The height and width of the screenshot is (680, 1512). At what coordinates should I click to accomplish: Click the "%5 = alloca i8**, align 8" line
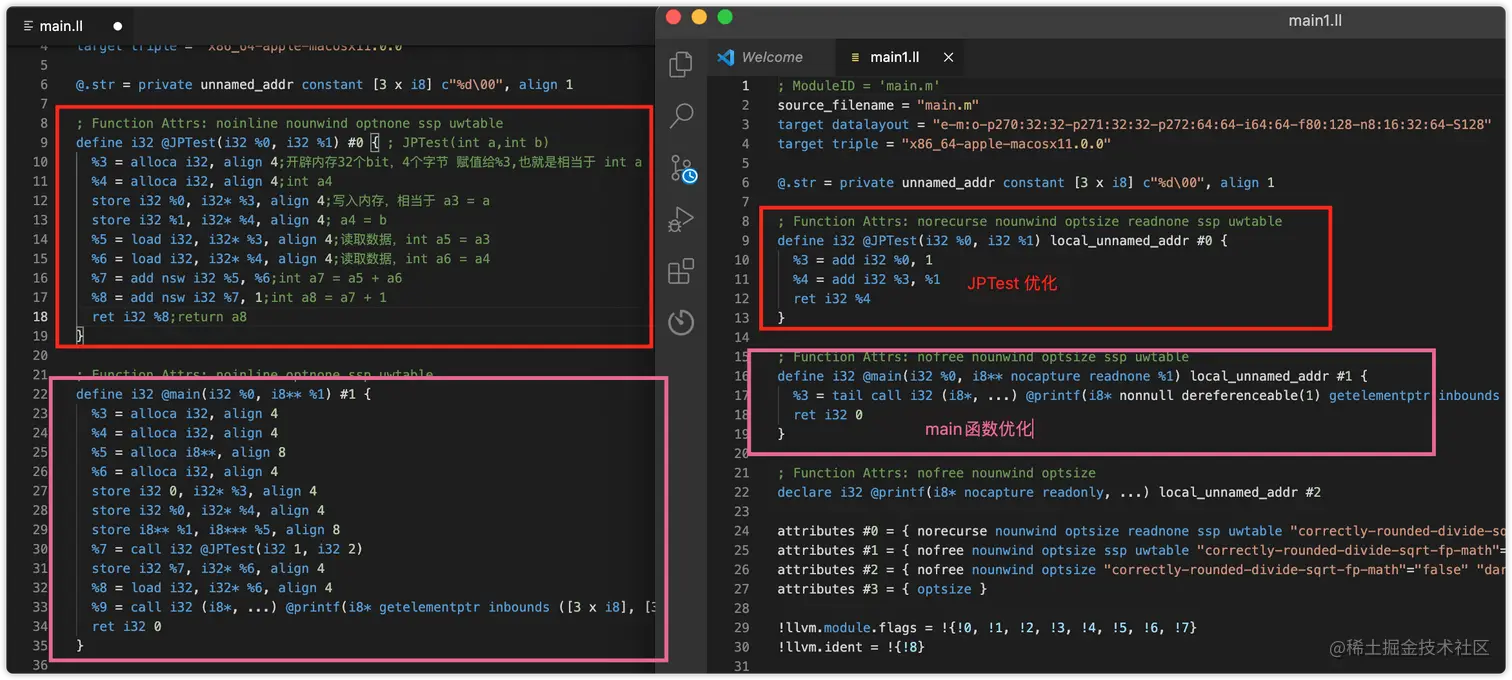click(188, 452)
